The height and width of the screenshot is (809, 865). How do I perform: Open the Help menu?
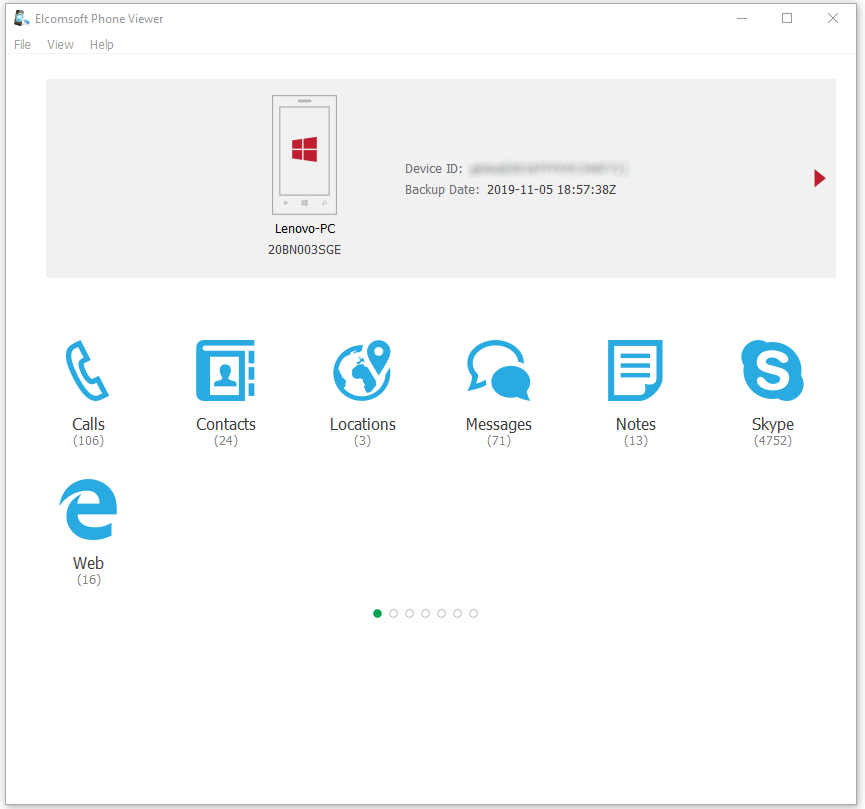coord(101,44)
